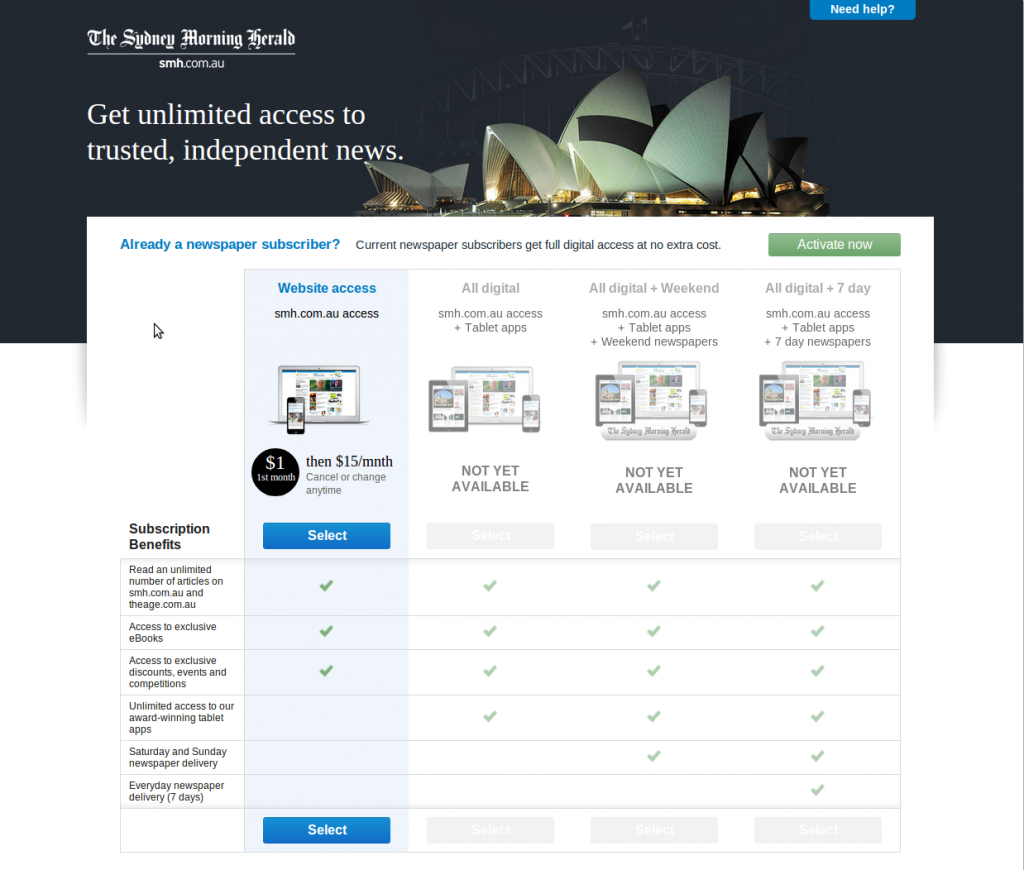Click NOT YET AVAILABLE under All digital + 7 day
The height and width of the screenshot is (870, 1024).
(818, 480)
